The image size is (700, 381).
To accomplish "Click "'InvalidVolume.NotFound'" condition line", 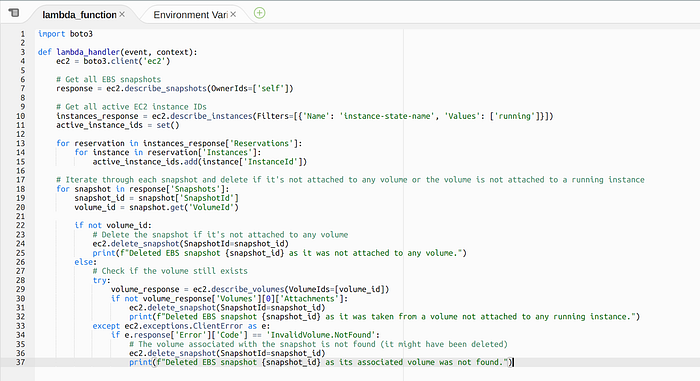I will point(246,335).
